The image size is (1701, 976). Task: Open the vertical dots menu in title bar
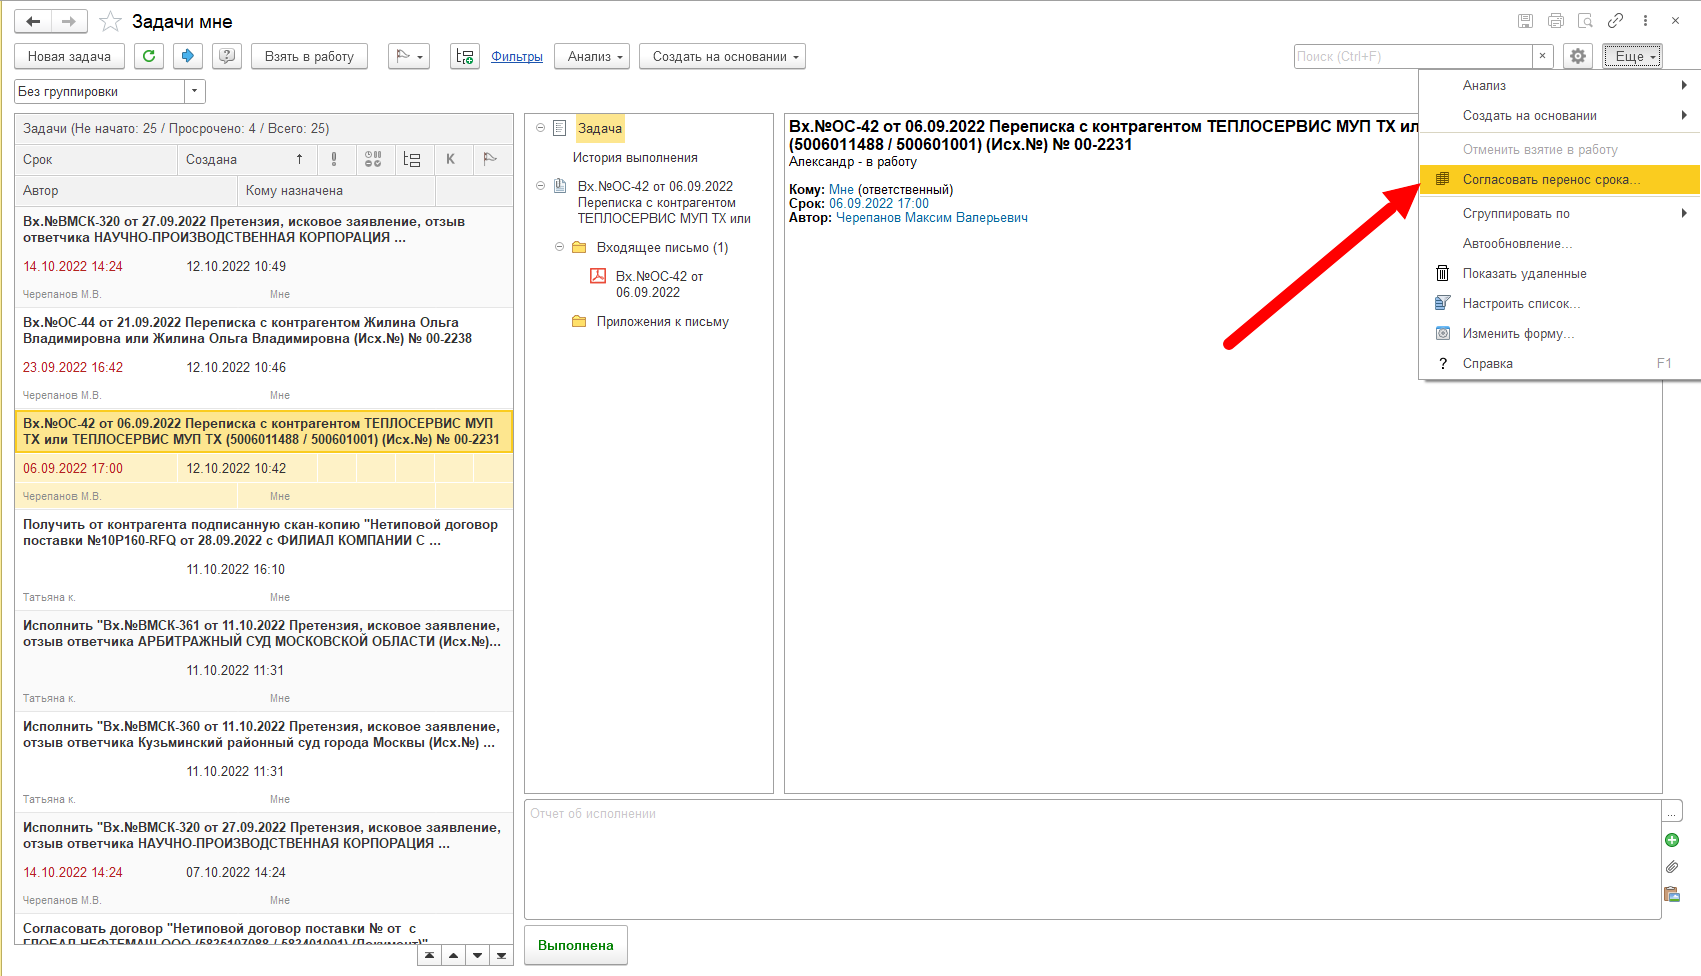pyautogui.click(x=1645, y=21)
